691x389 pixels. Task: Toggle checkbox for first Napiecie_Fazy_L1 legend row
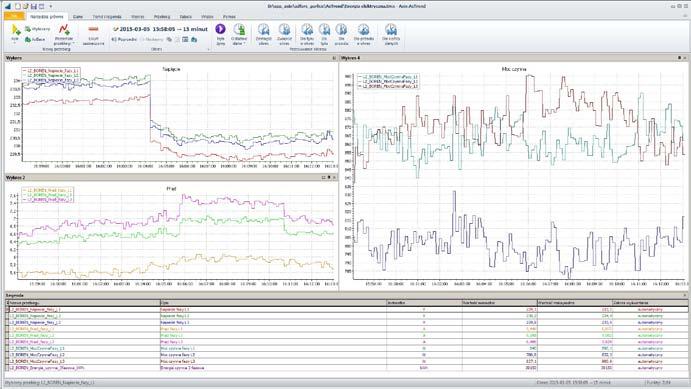7,309
